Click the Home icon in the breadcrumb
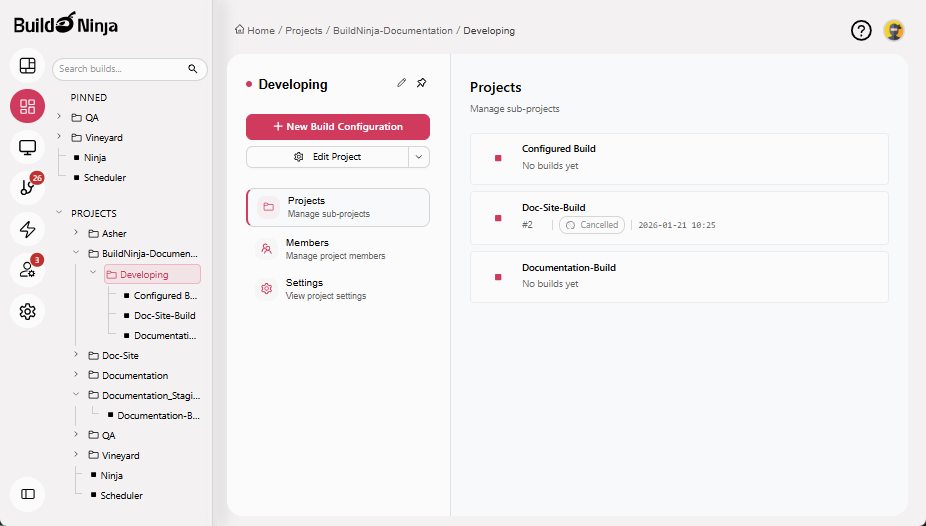Viewport: 926px width, 526px height. point(240,30)
